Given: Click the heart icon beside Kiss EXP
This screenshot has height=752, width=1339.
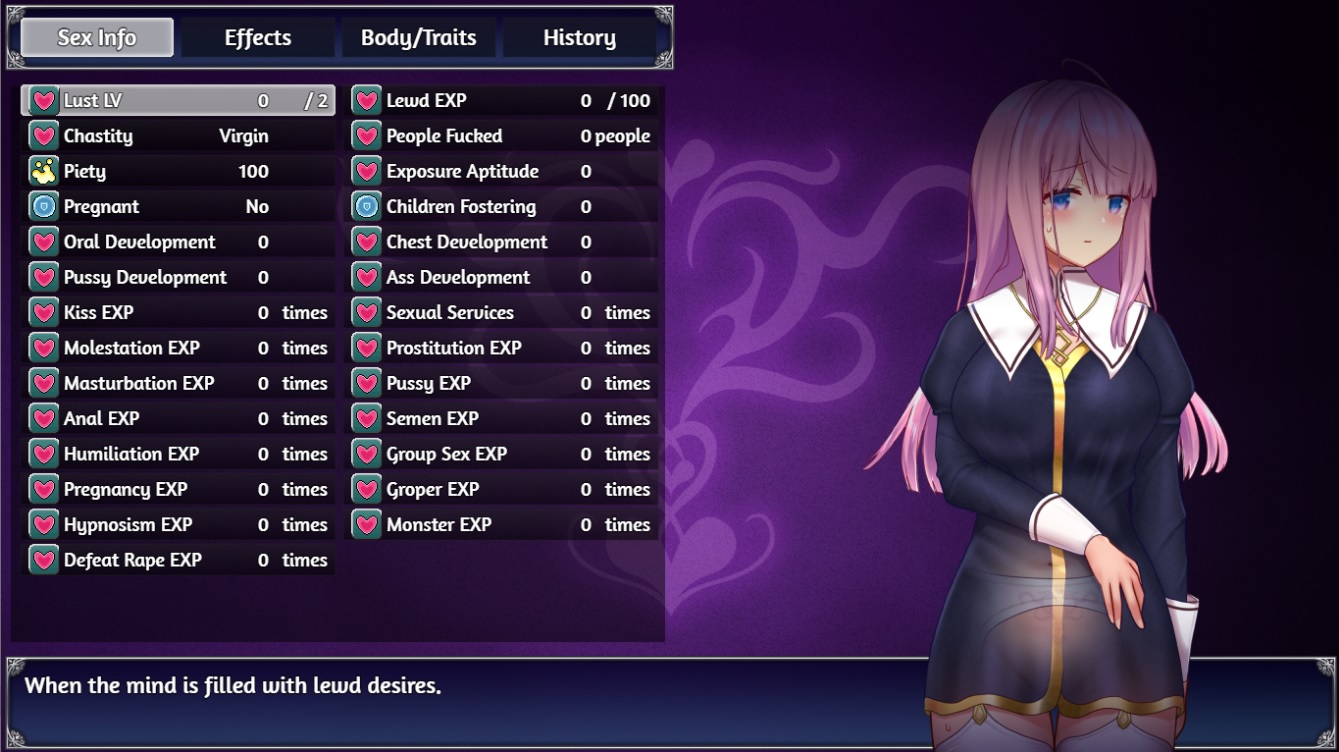Looking at the screenshot, I should (x=43, y=313).
